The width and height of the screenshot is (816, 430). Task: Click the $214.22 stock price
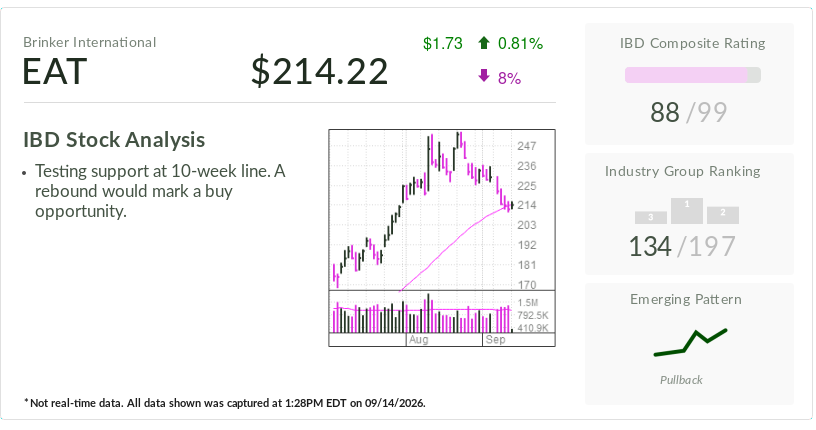pos(320,71)
